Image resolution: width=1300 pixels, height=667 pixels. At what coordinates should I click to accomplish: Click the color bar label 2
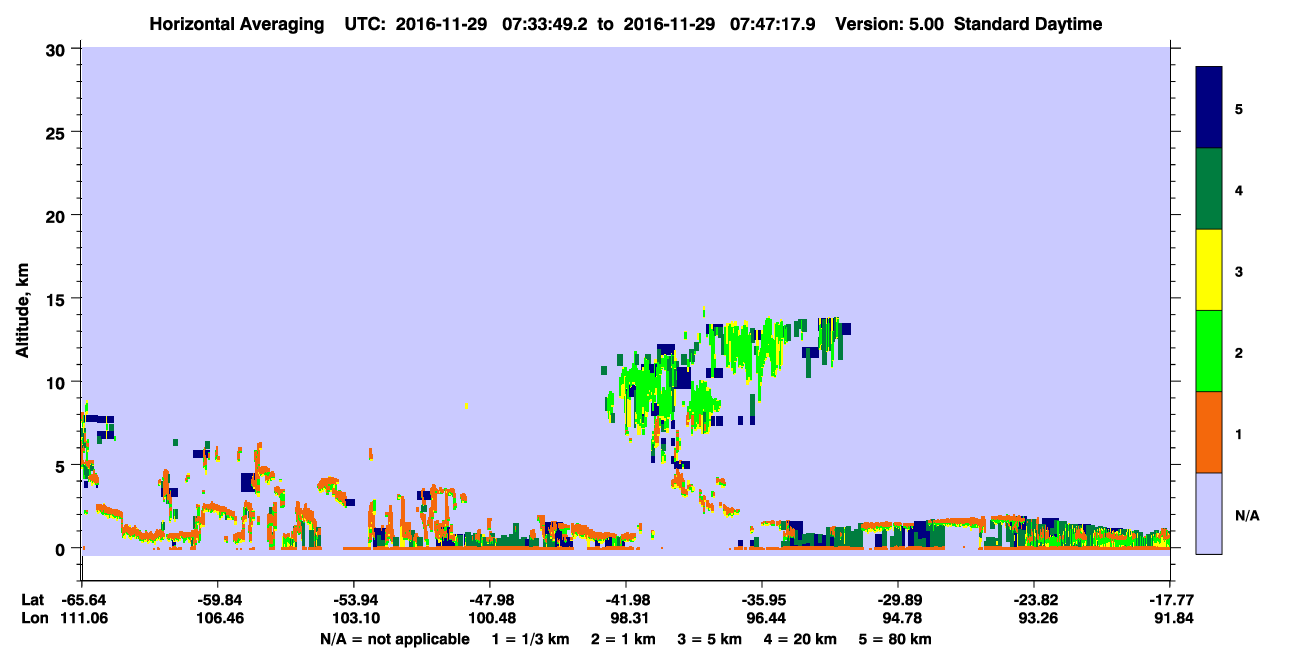click(1239, 352)
